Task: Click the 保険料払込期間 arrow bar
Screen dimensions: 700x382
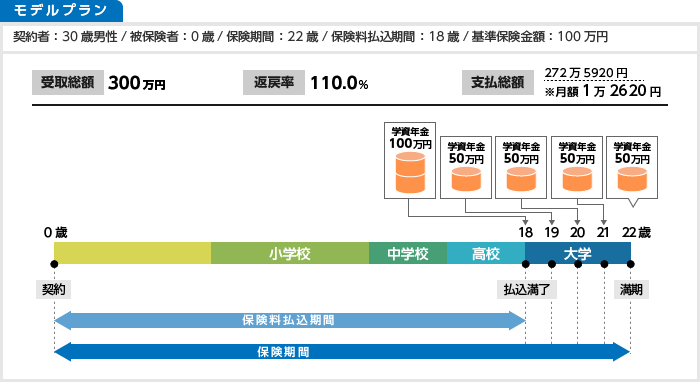Action: 289,320
